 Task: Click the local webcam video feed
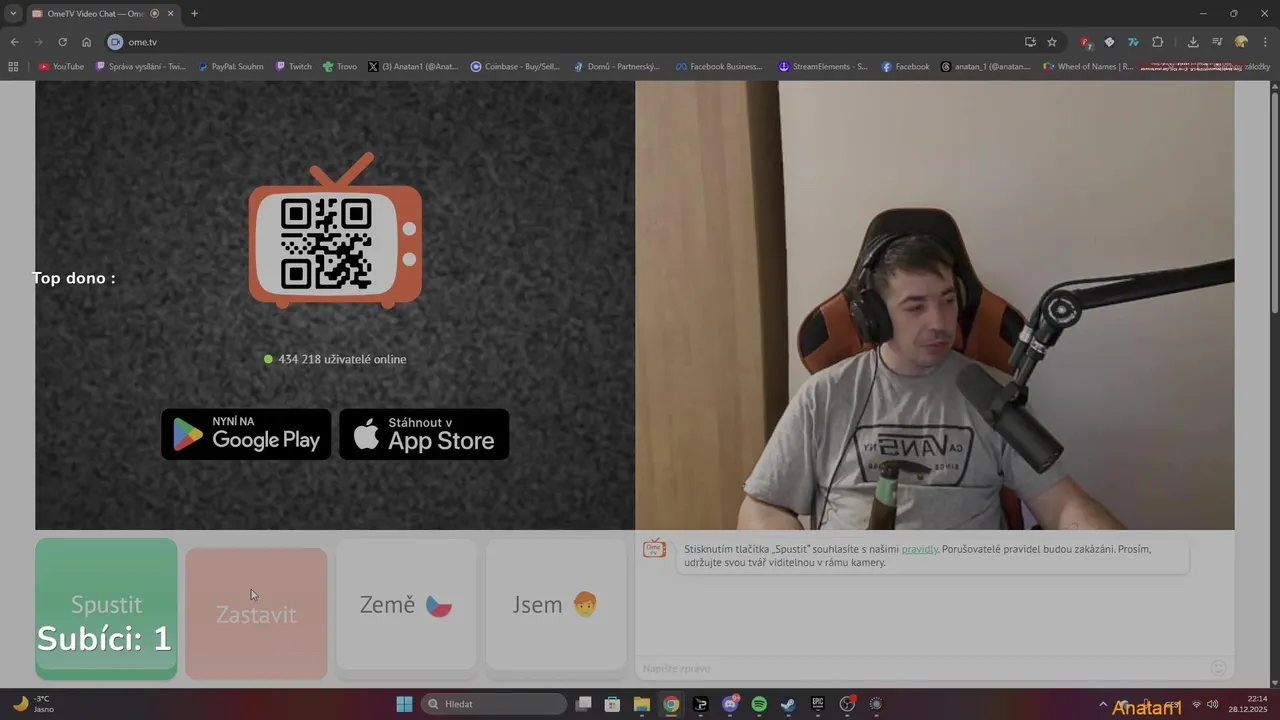coord(935,305)
